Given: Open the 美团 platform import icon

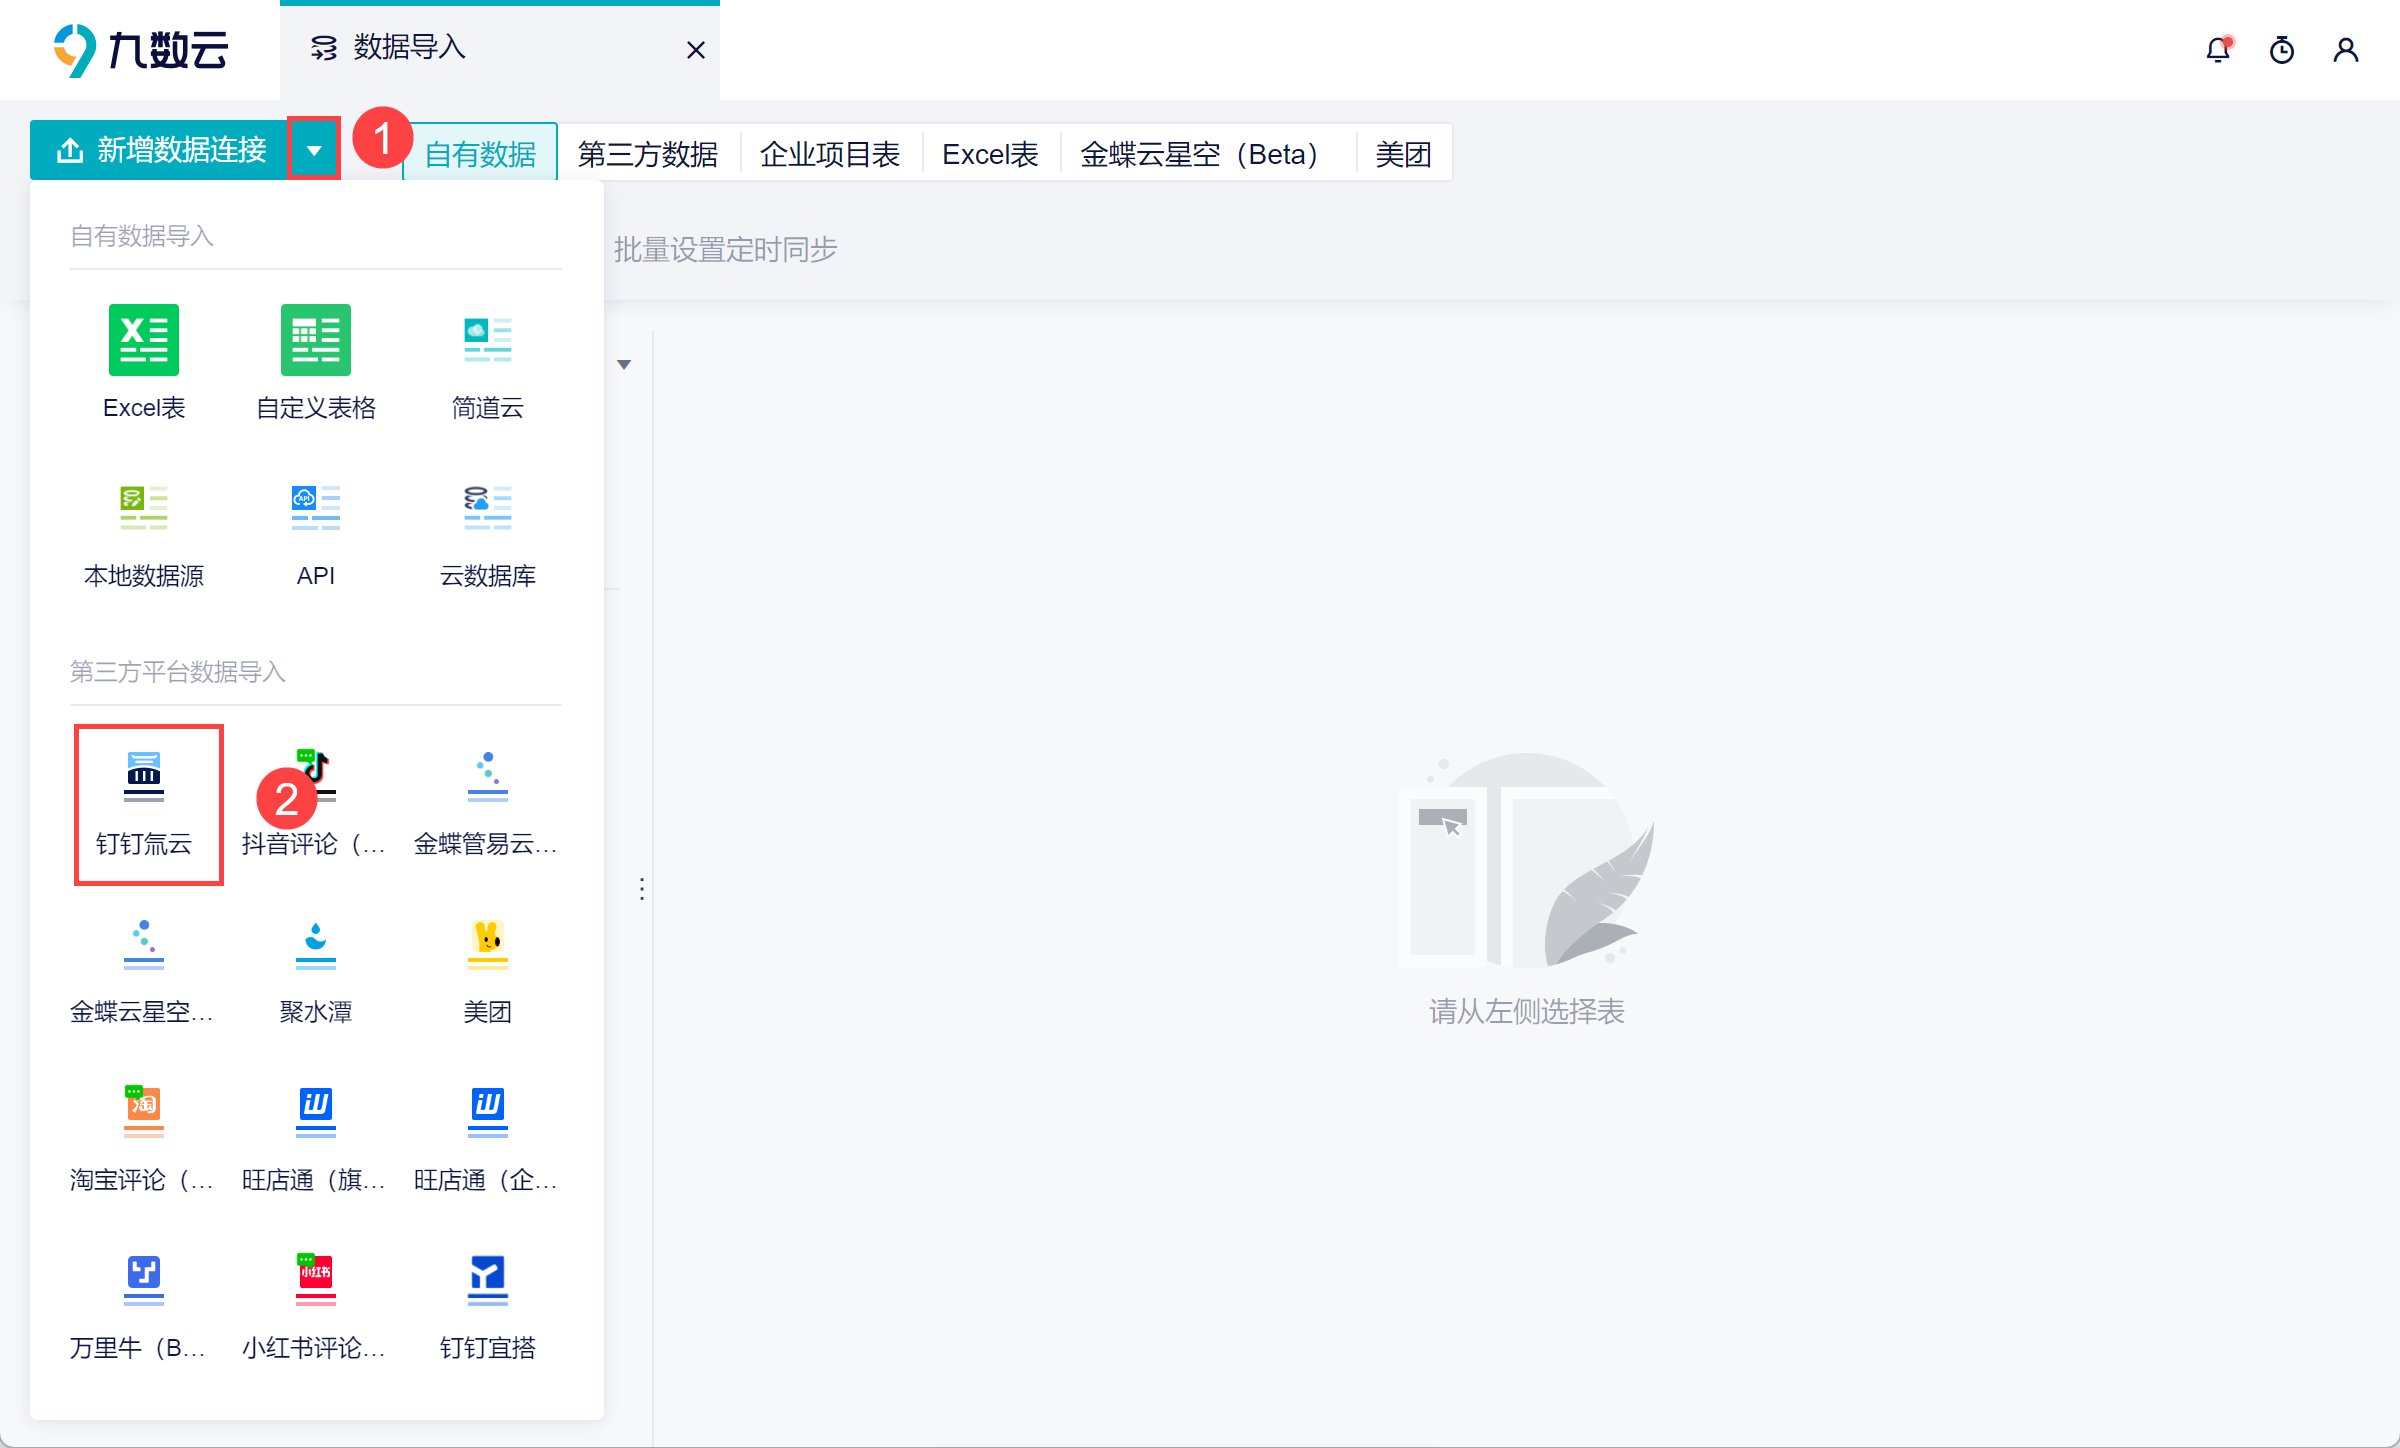Looking at the screenshot, I should click(487, 945).
